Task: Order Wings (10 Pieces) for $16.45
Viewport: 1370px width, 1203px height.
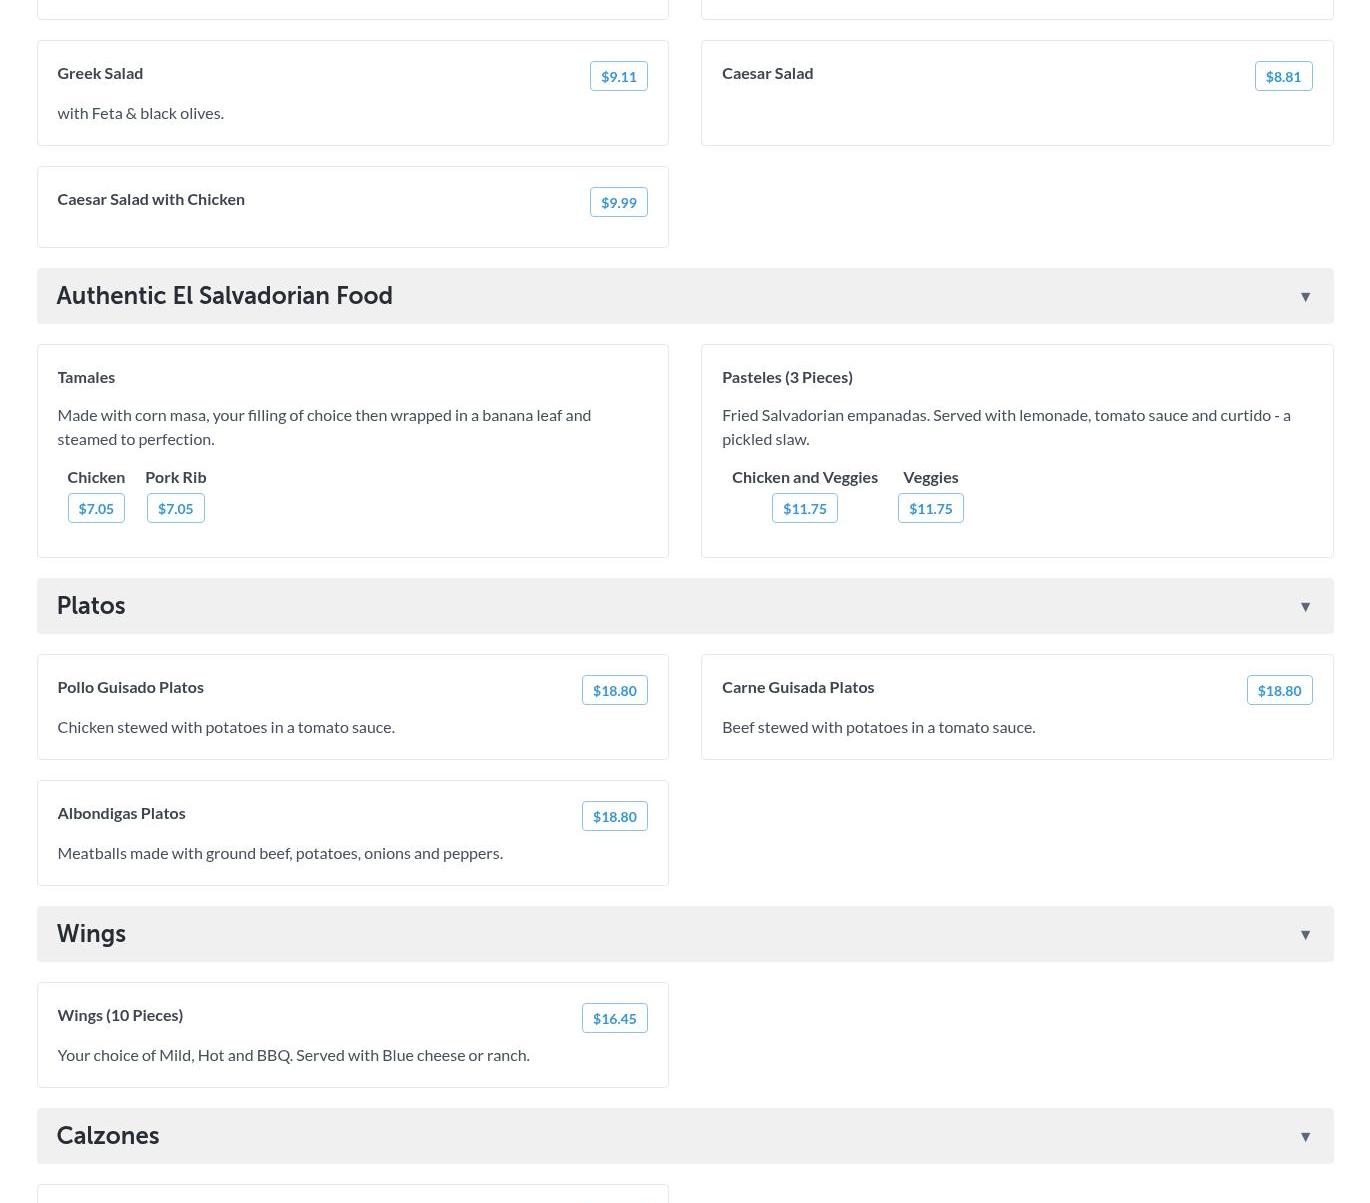Action: (x=614, y=1019)
